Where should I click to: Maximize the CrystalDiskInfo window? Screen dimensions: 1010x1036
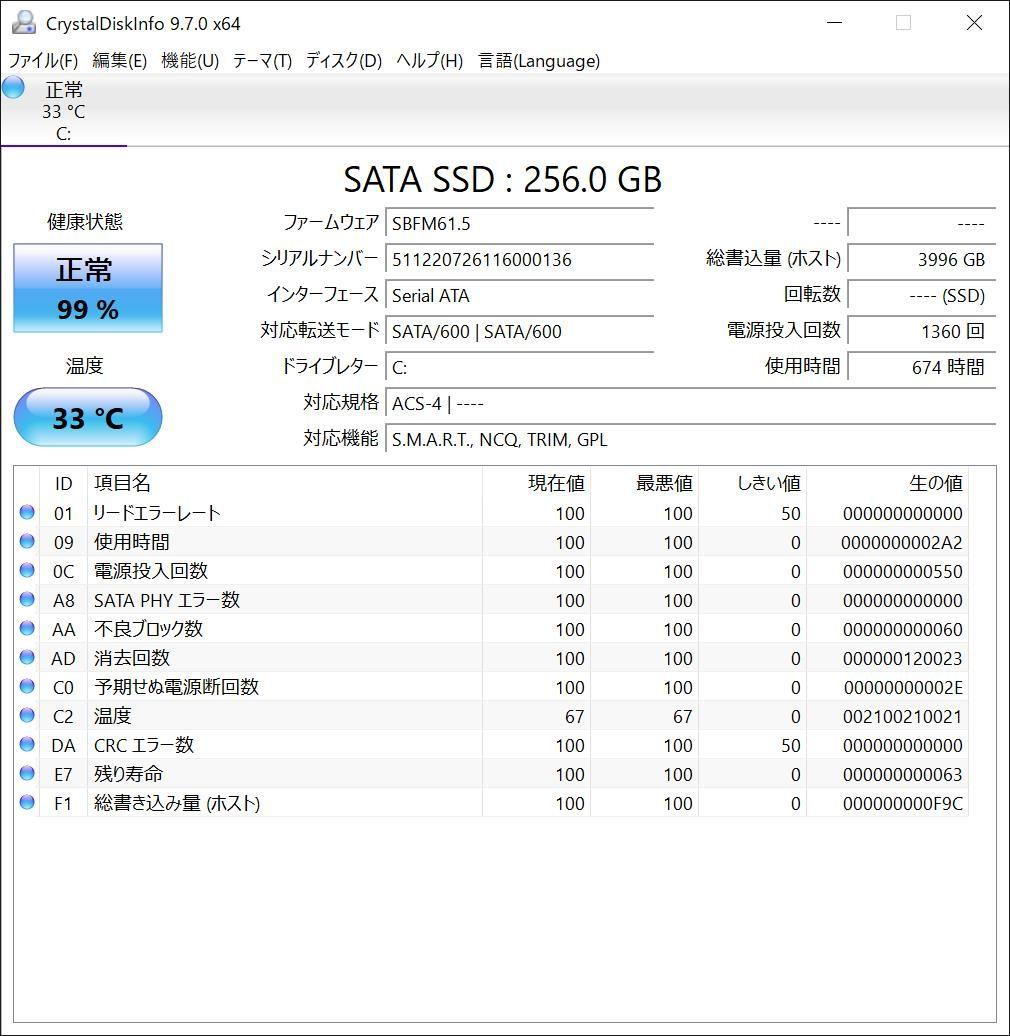(x=903, y=23)
